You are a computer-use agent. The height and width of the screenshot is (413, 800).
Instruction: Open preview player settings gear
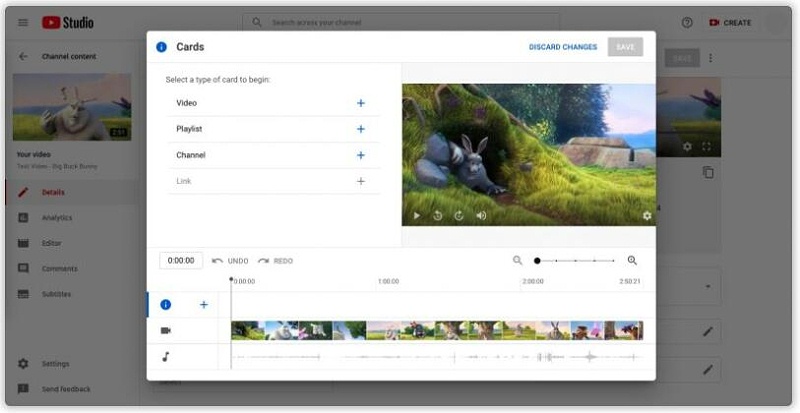coord(646,215)
